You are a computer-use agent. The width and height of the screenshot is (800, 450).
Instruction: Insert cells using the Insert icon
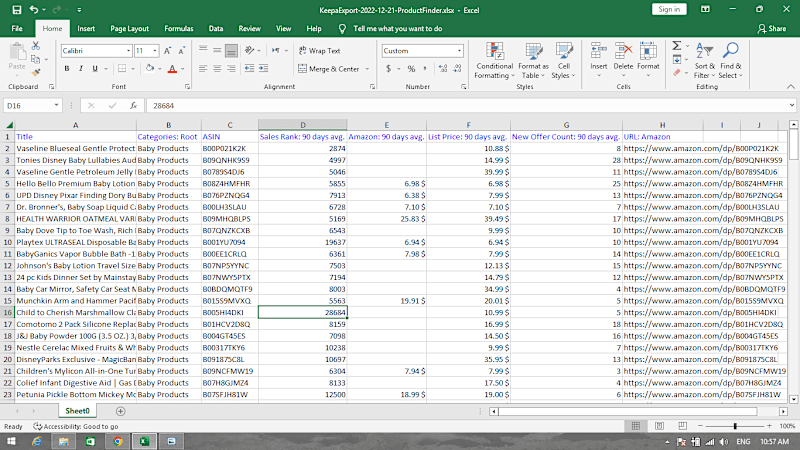coord(598,52)
